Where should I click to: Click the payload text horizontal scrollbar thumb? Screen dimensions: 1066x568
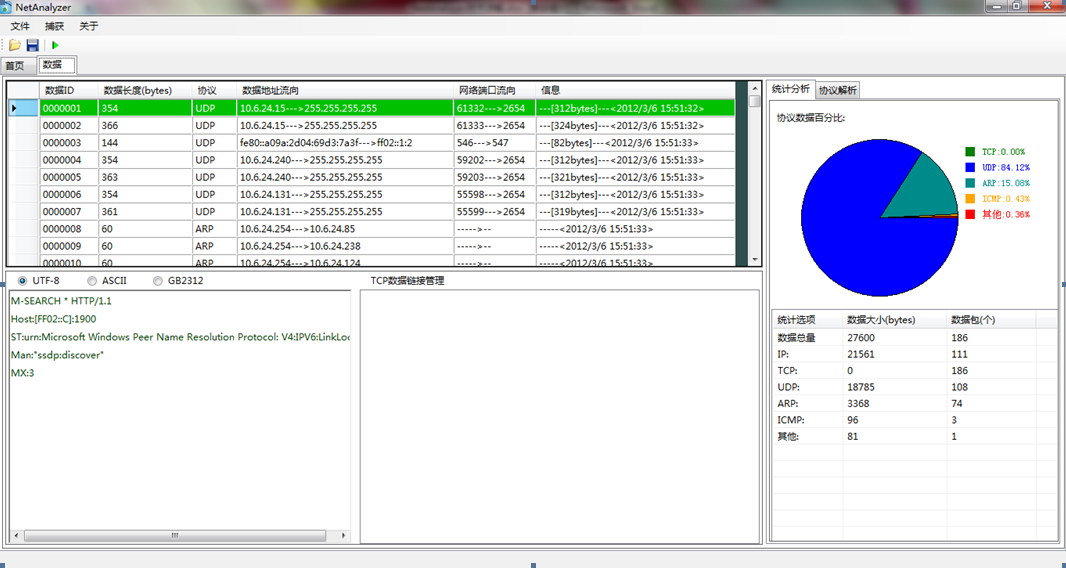pyautogui.click(x=175, y=536)
